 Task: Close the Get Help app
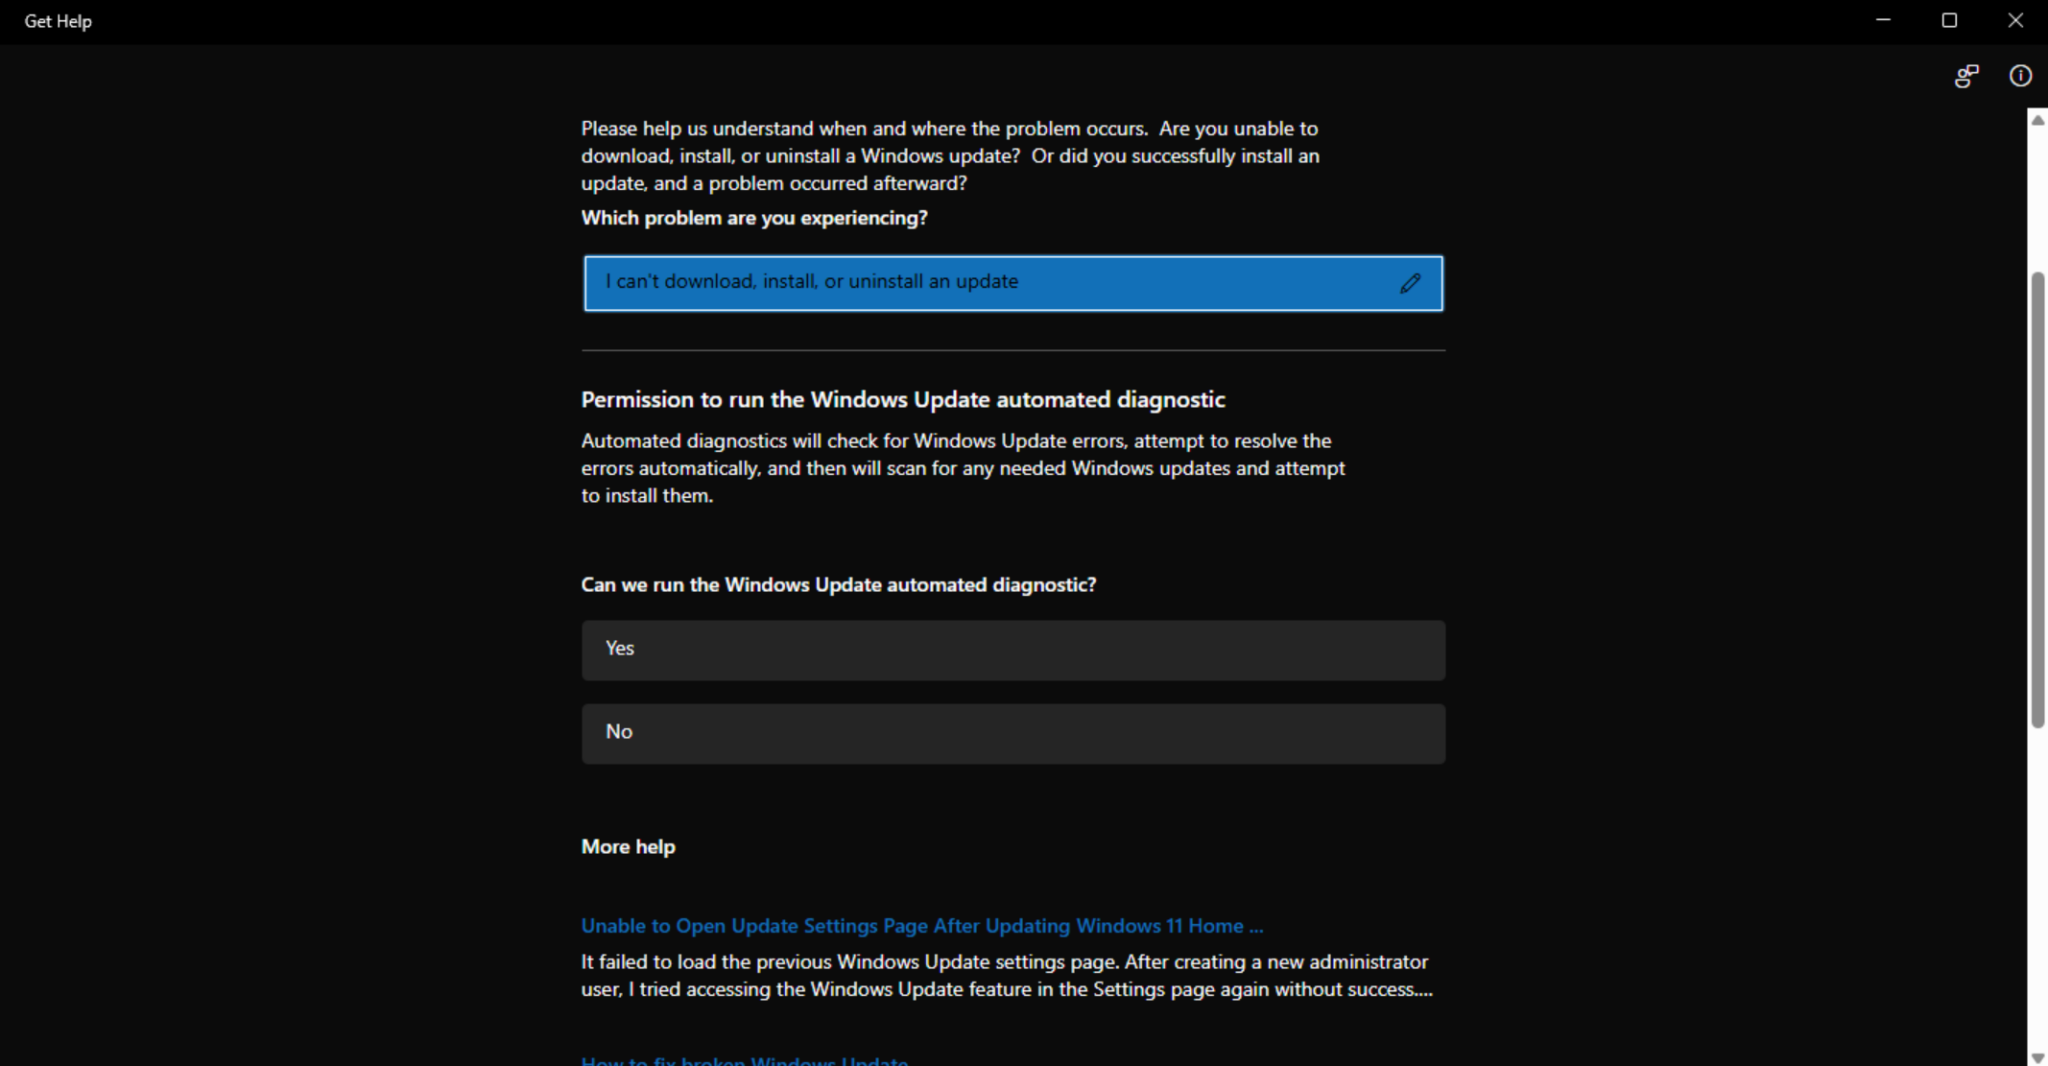2017,20
